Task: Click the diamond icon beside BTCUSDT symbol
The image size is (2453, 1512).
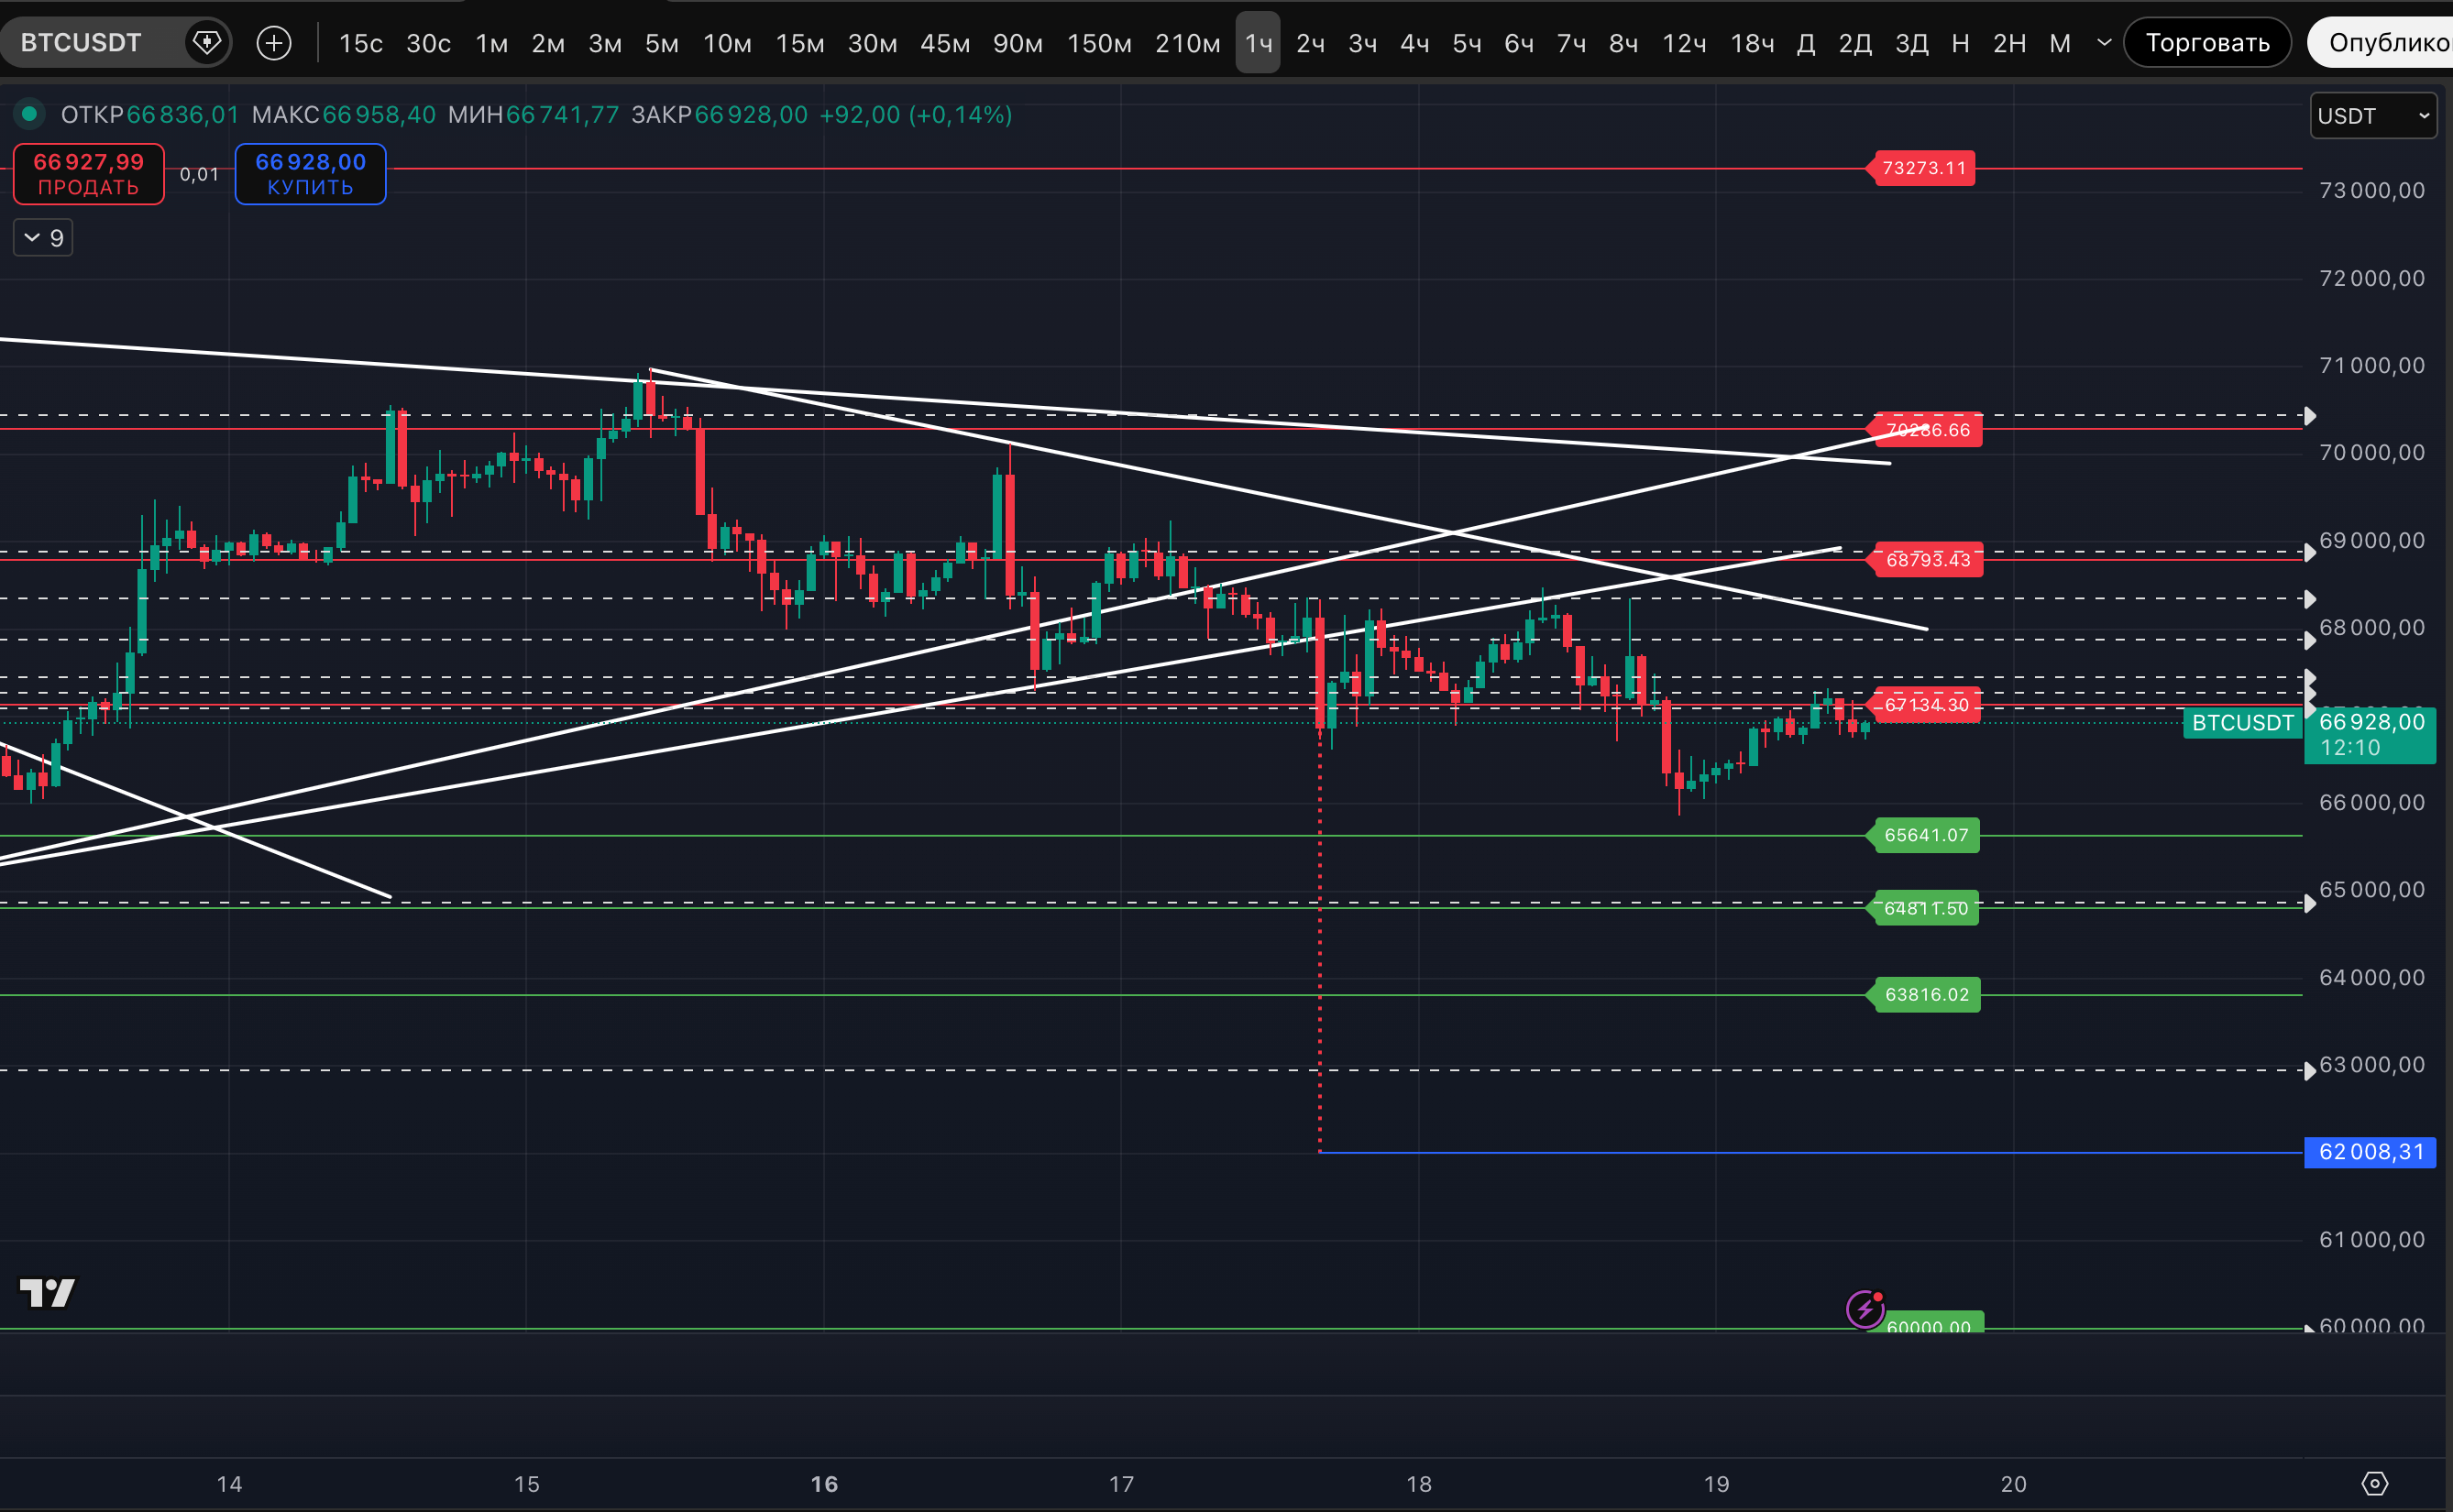Action: tap(207, 43)
